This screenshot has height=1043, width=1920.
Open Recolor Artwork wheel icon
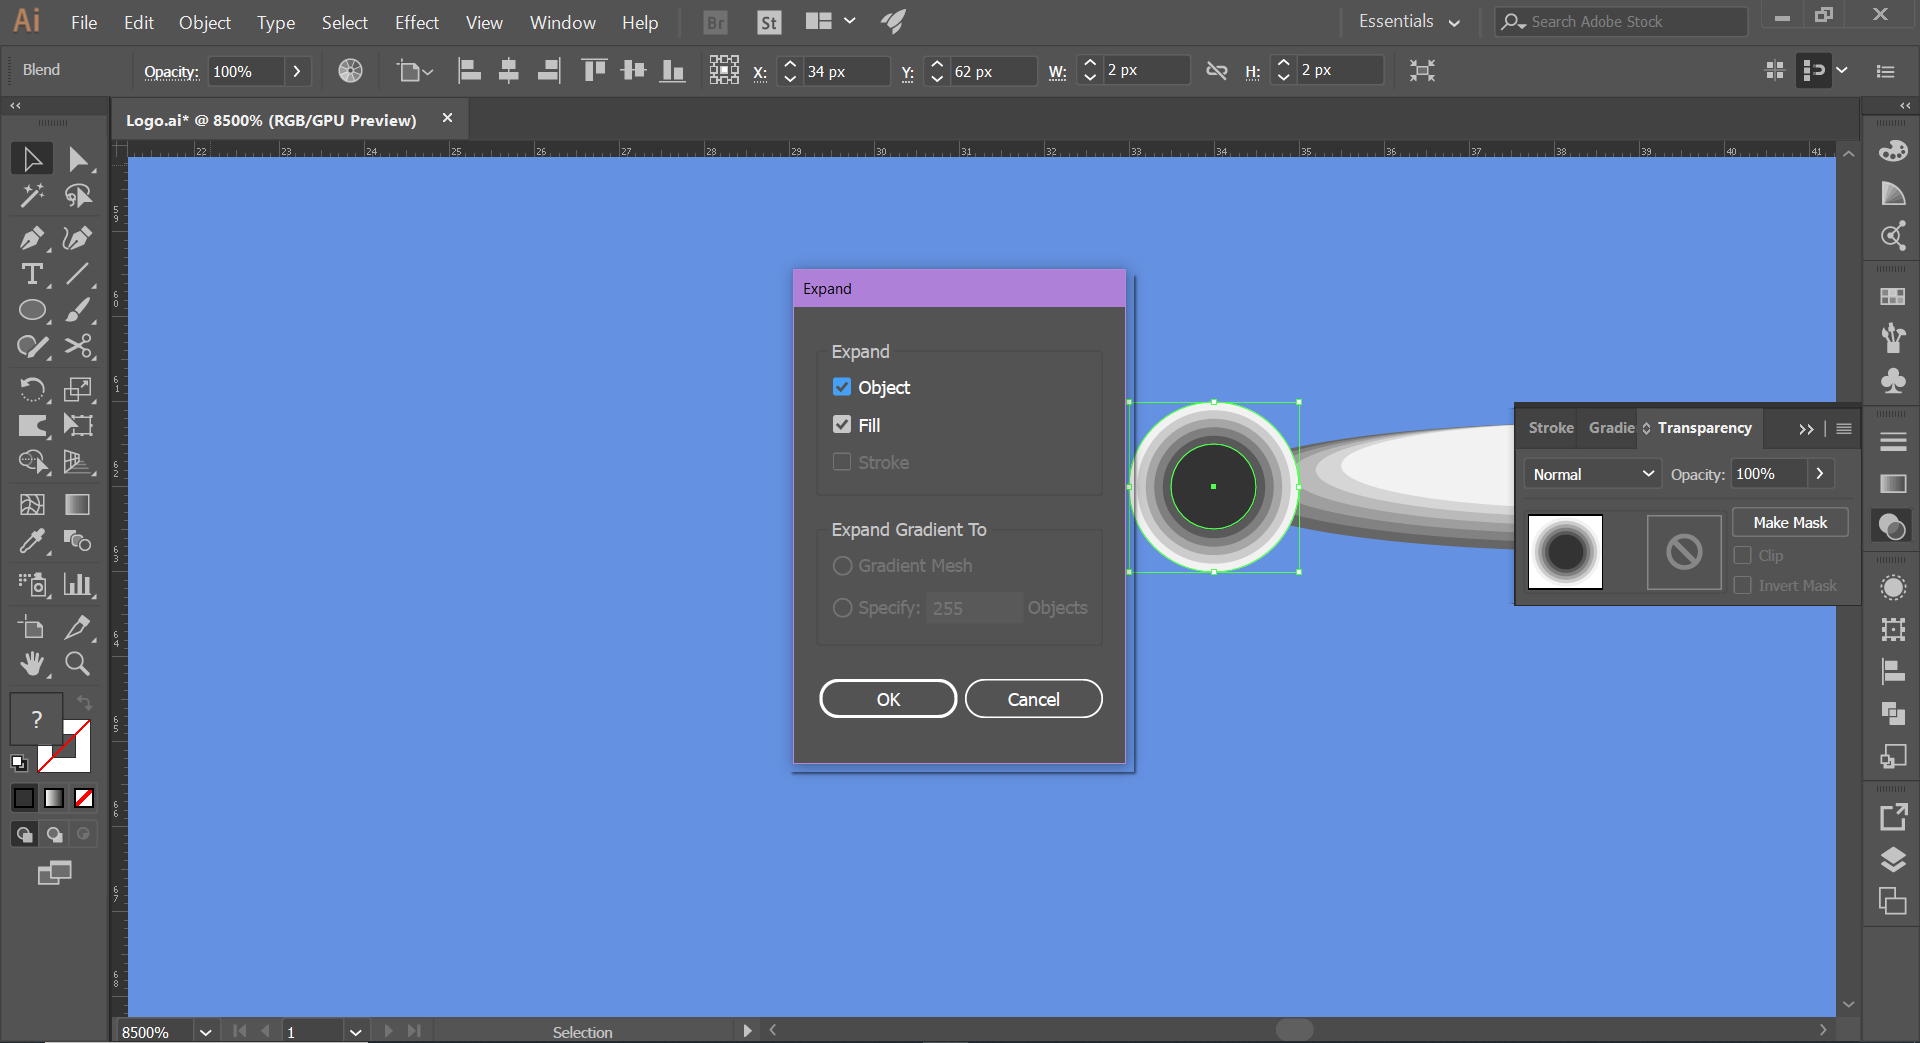point(350,70)
